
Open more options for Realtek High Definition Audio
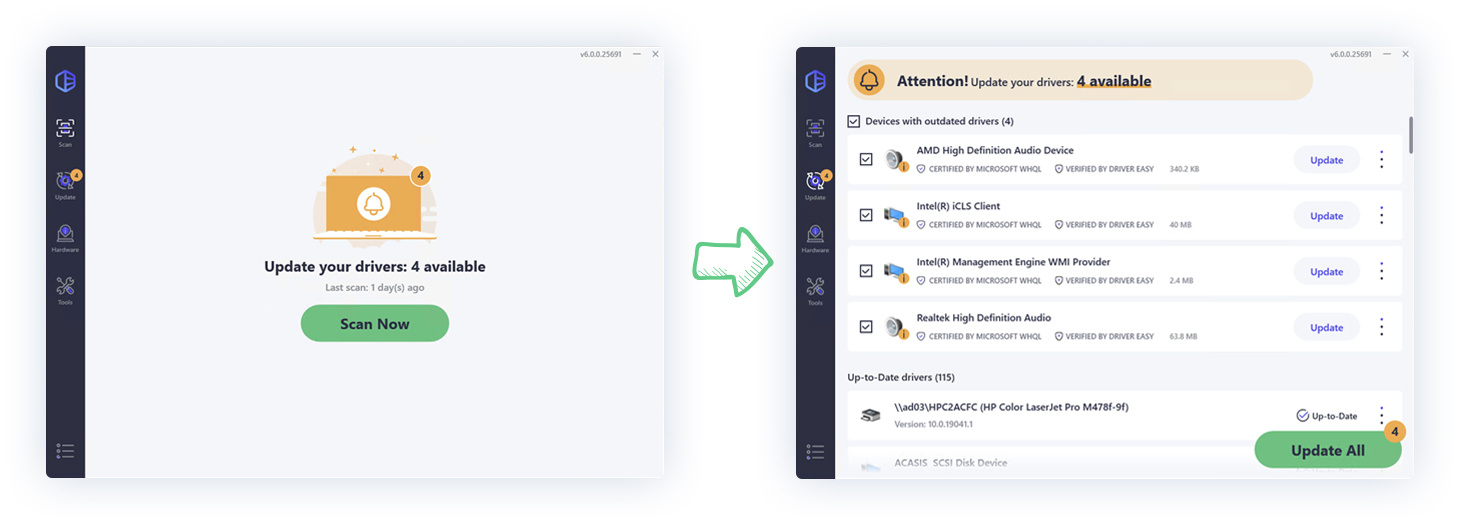click(x=1382, y=327)
